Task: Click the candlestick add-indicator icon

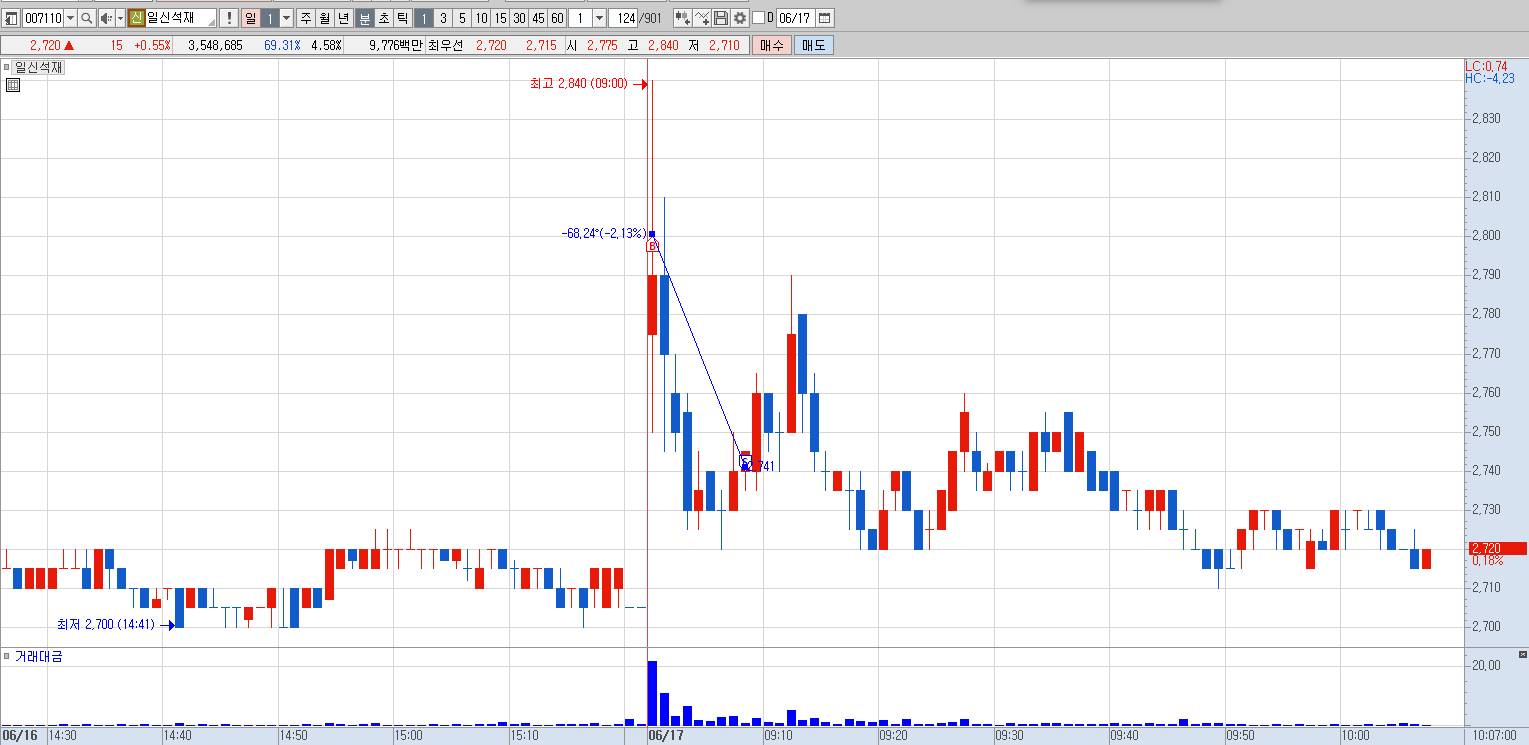Action: tap(683, 18)
